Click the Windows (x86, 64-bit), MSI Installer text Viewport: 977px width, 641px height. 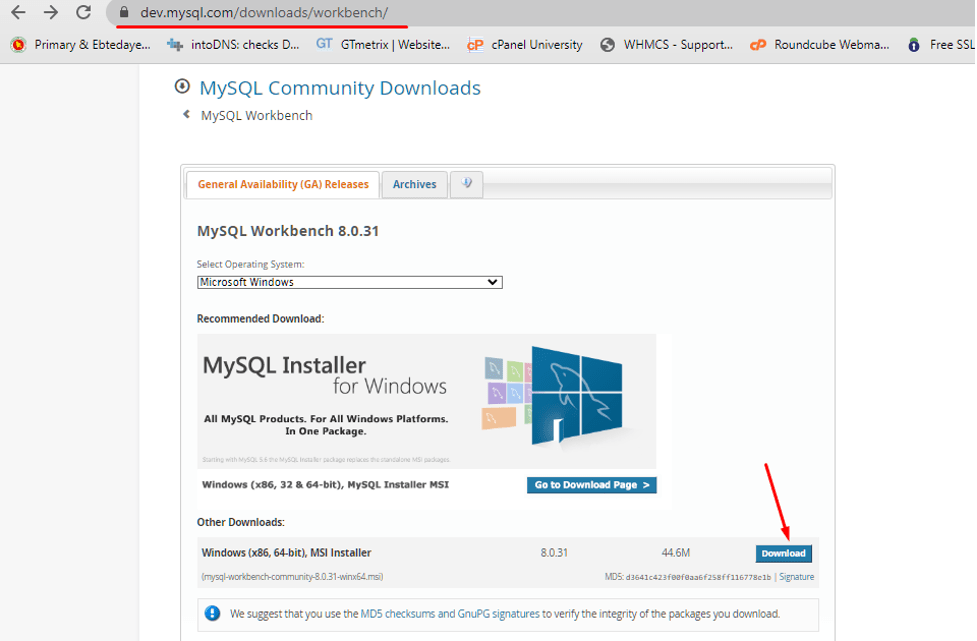[x=286, y=553]
